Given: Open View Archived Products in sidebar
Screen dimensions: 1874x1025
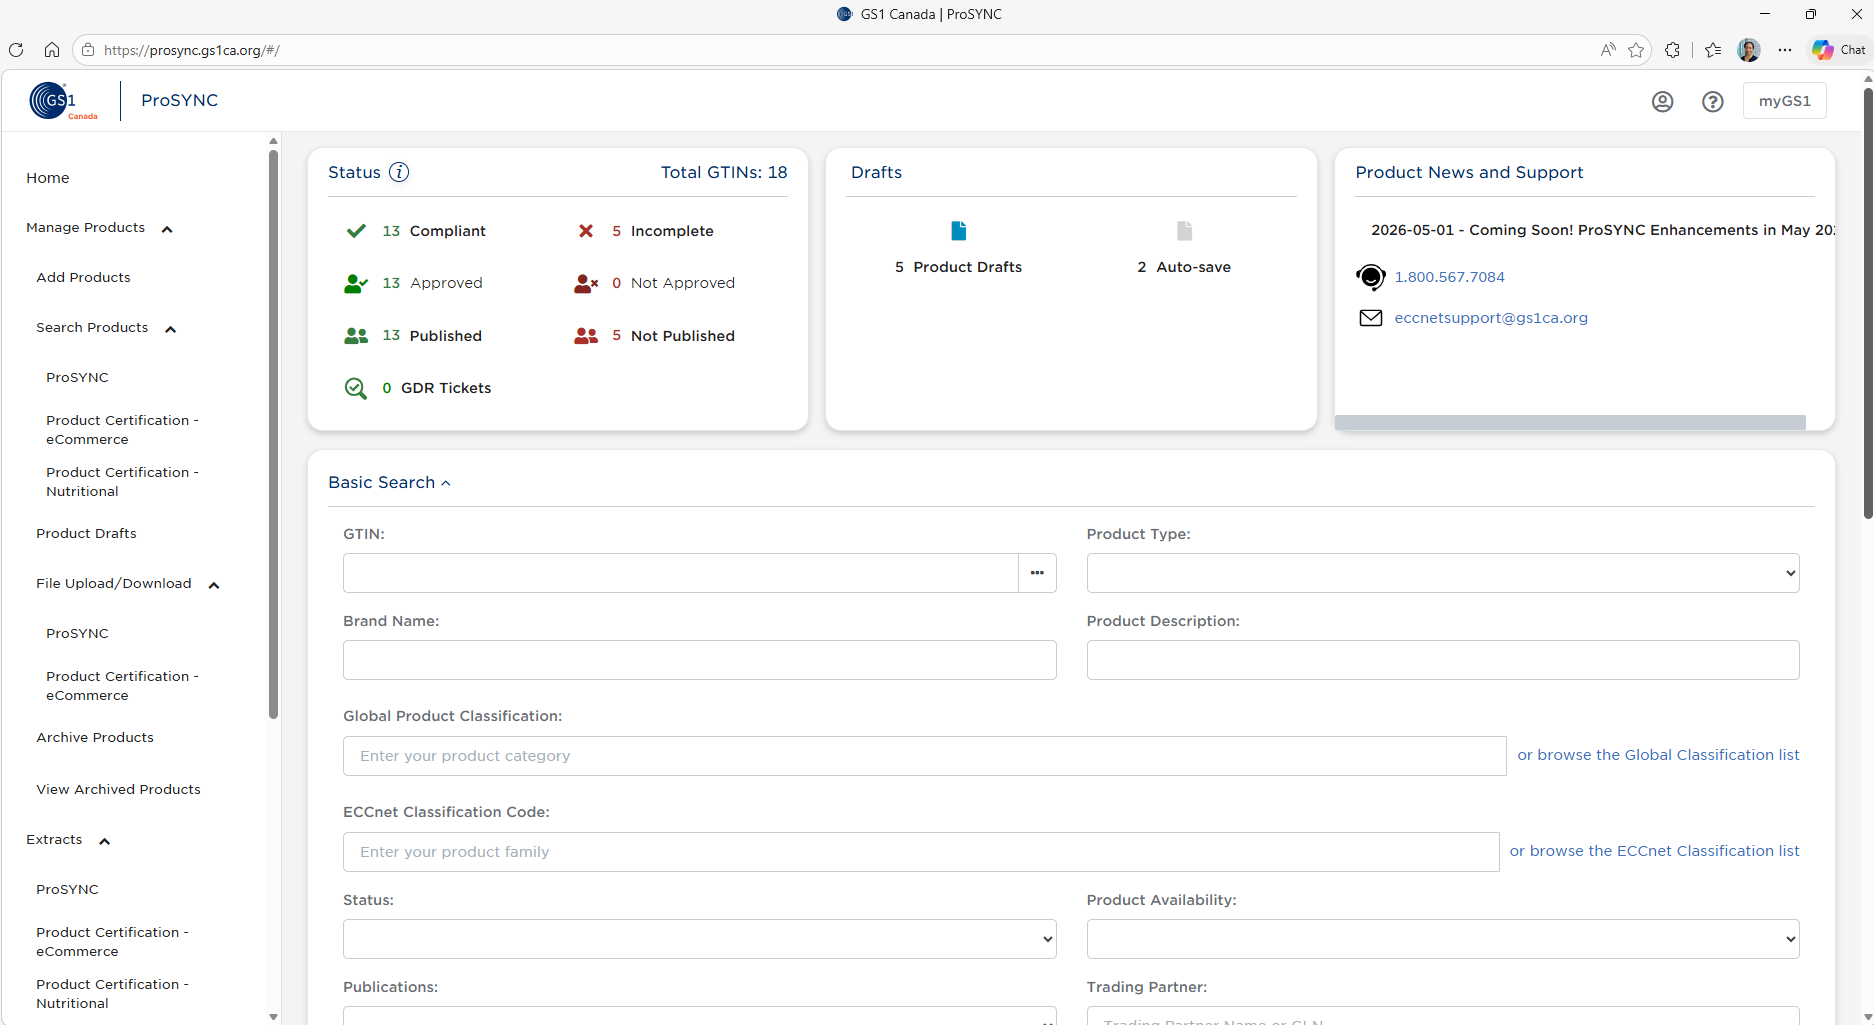Looking at the screenshot, I should [x=118, y=790].
